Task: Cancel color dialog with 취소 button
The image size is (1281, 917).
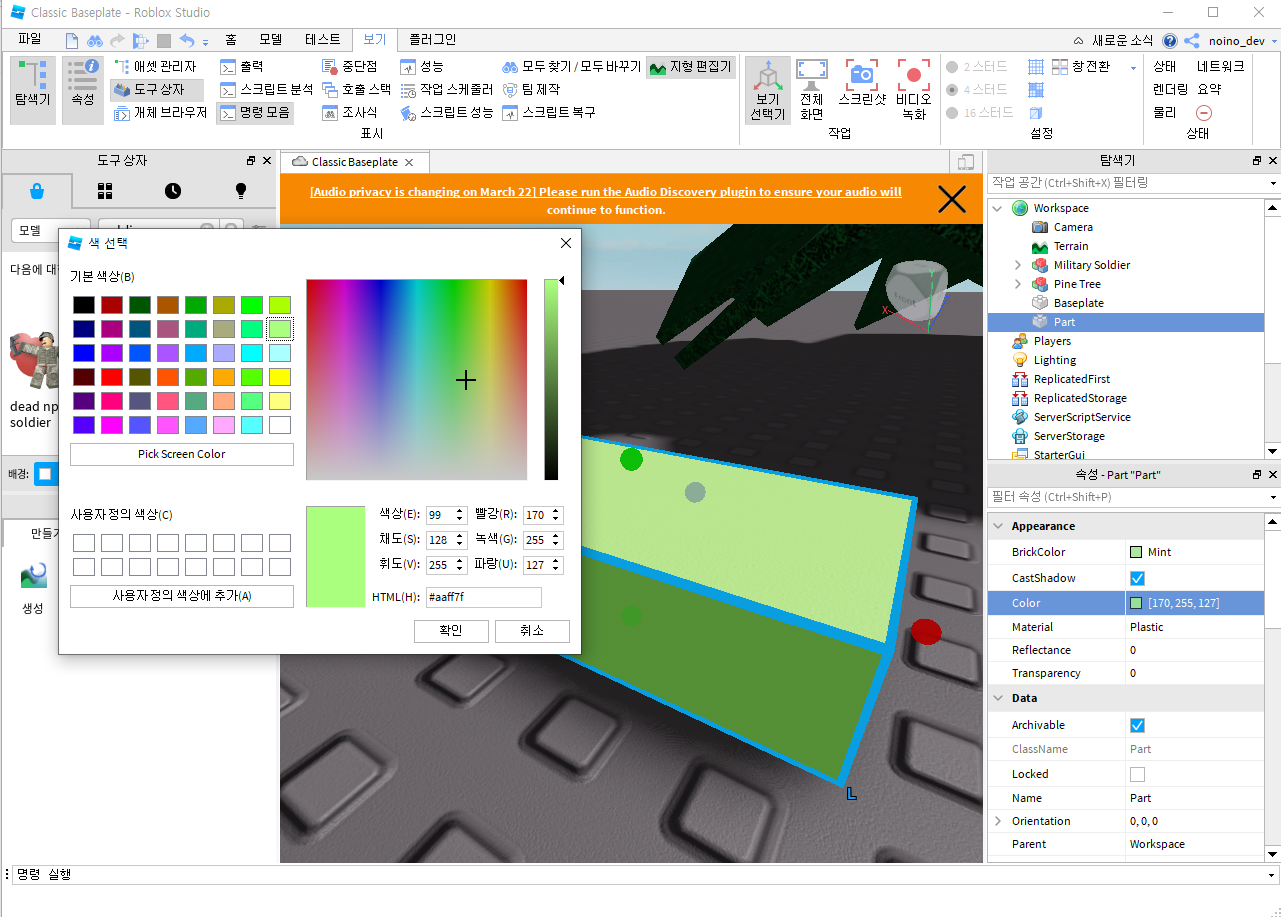Action: pyautogui.click(x=532, y=631)
